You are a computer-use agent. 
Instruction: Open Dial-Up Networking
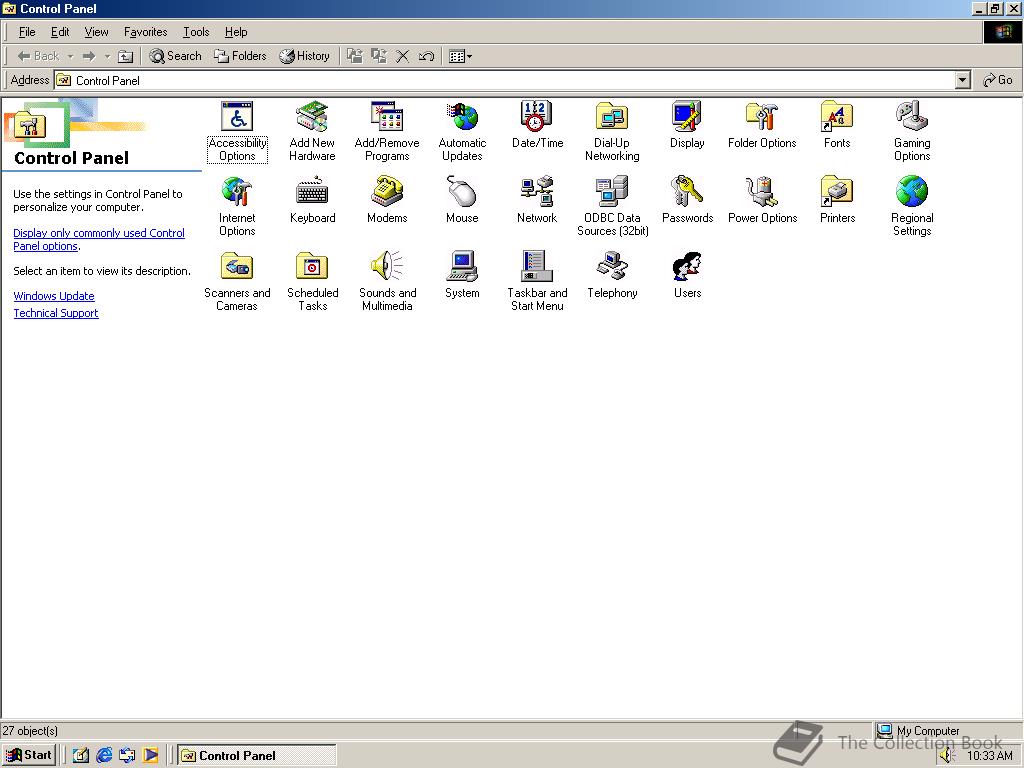[612, 115]
